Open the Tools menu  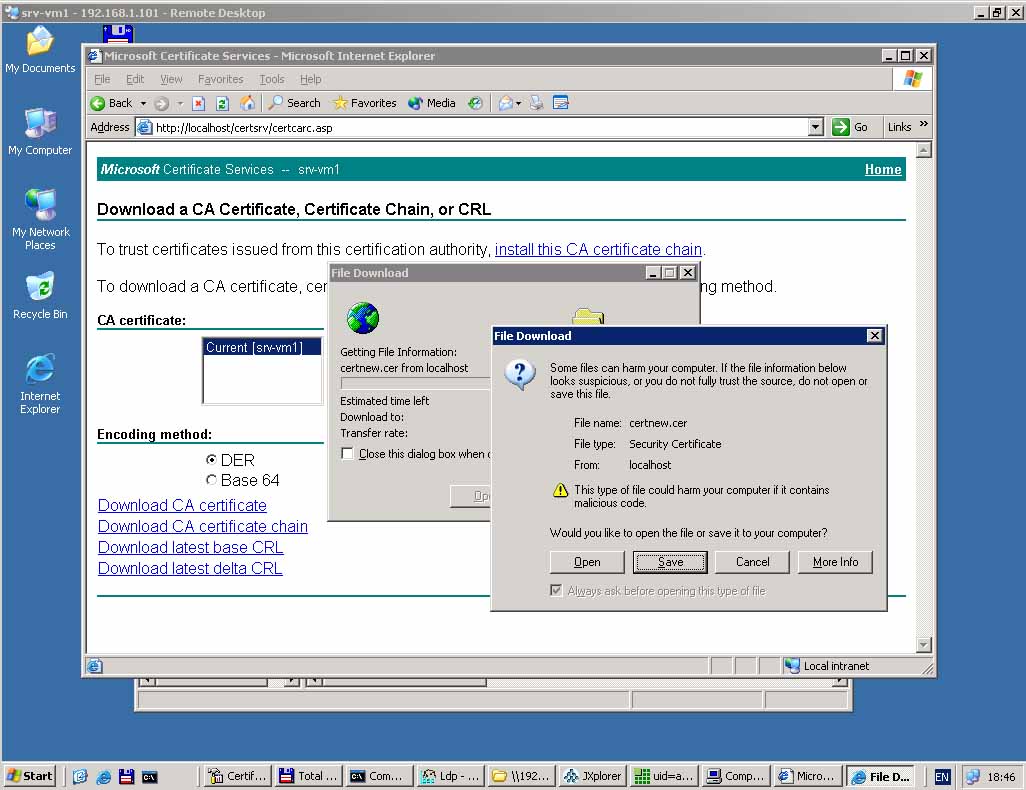click(272, 79)
